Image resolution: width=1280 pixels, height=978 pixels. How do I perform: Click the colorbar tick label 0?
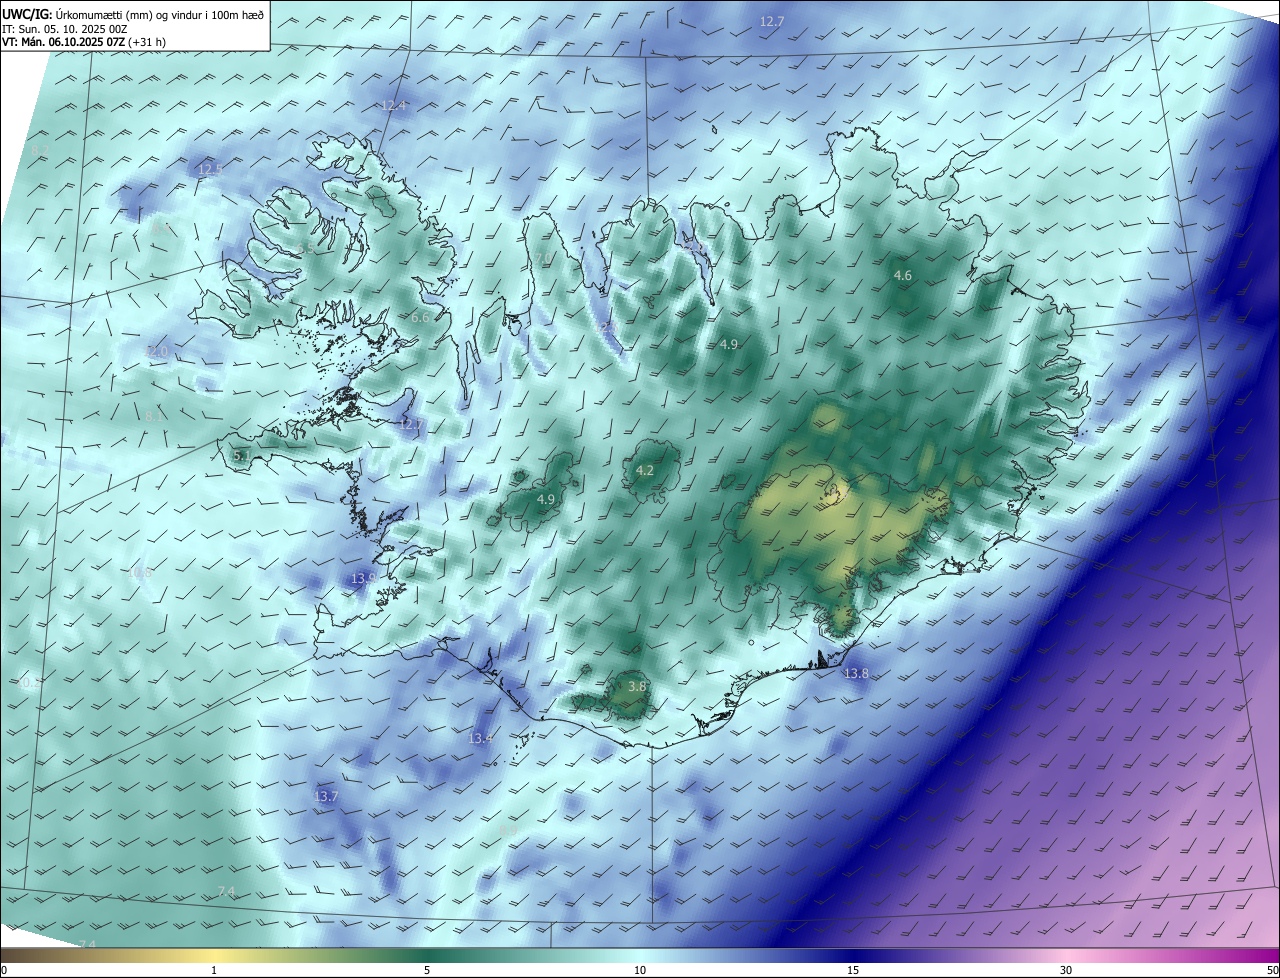pos(4,970)
